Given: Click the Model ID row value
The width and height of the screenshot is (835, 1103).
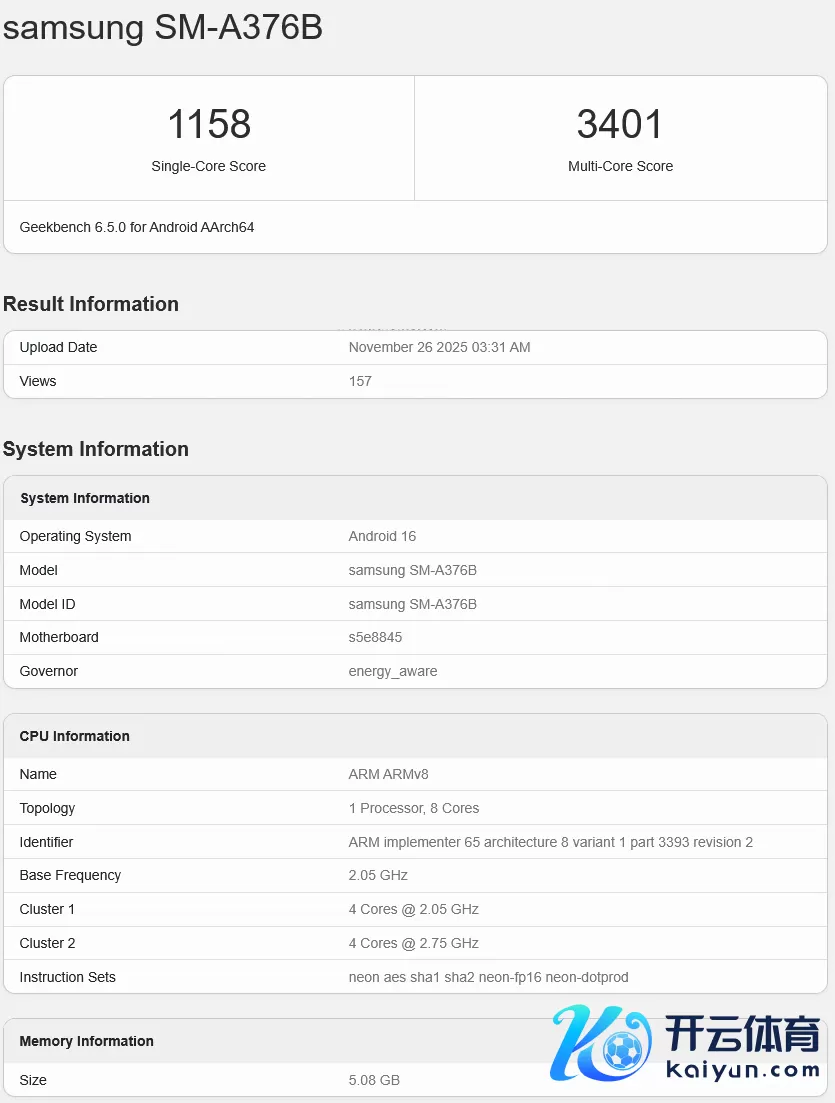Looking at the screenshot, I should click(x=412, y=604).
